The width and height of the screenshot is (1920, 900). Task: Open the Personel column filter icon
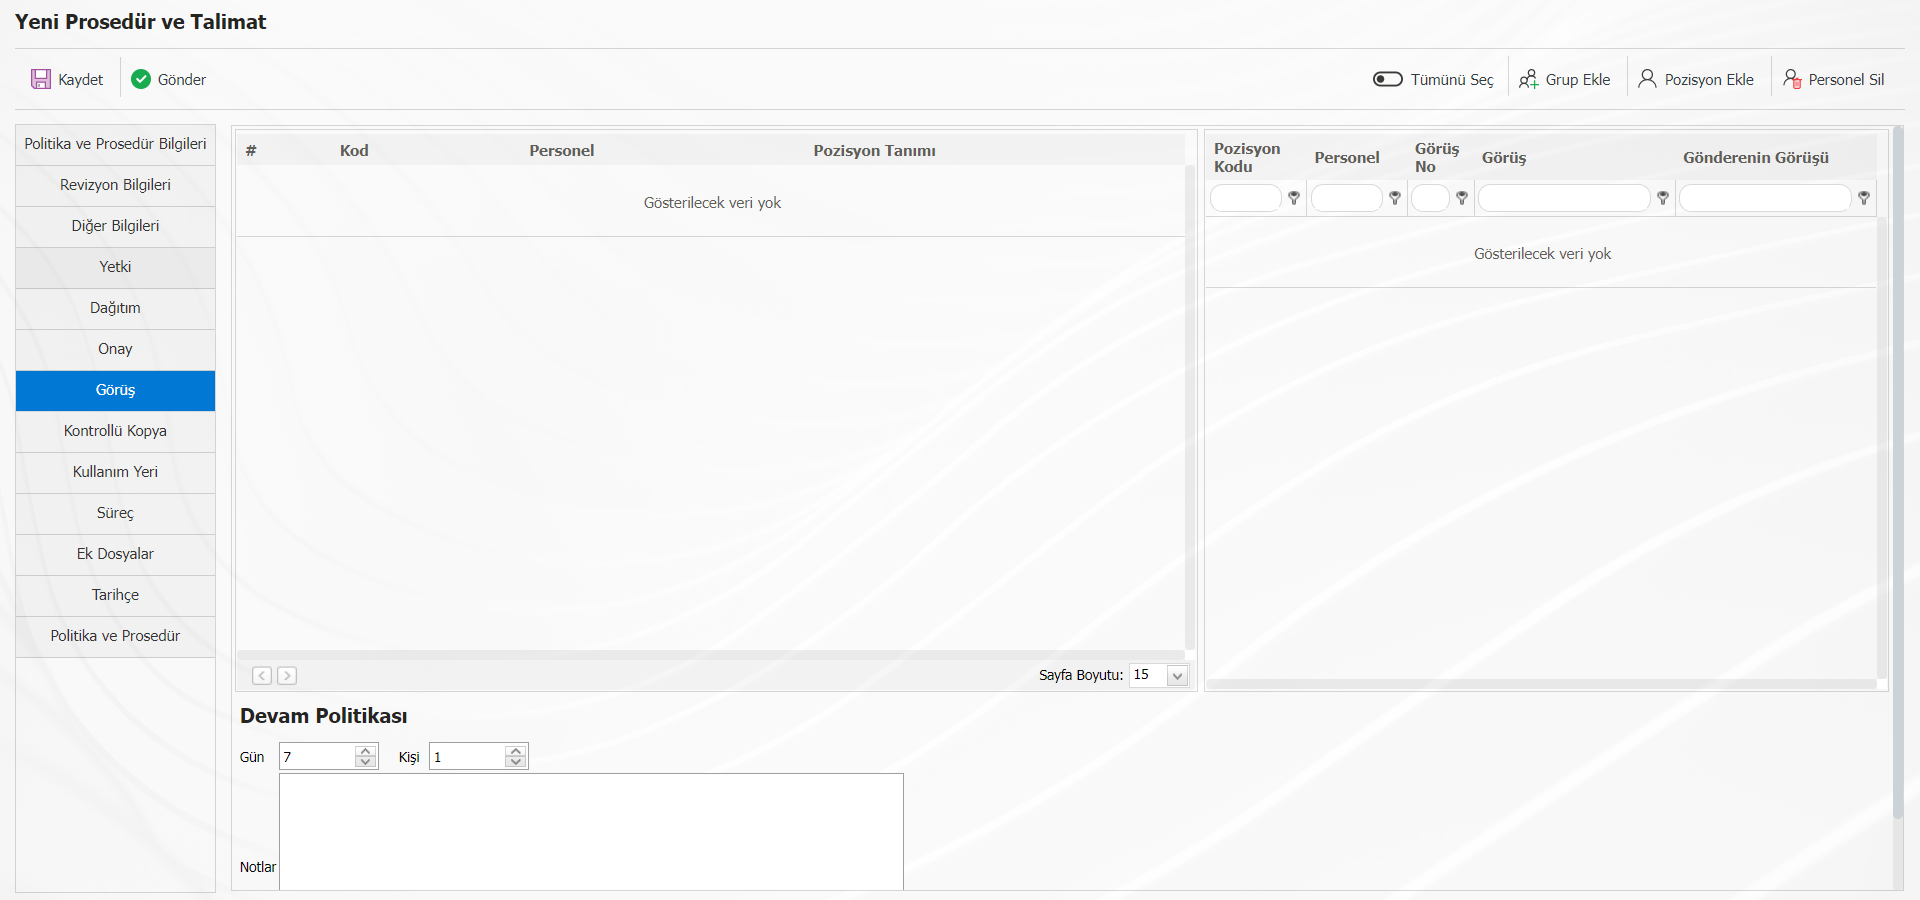(x=1395, y=198)
